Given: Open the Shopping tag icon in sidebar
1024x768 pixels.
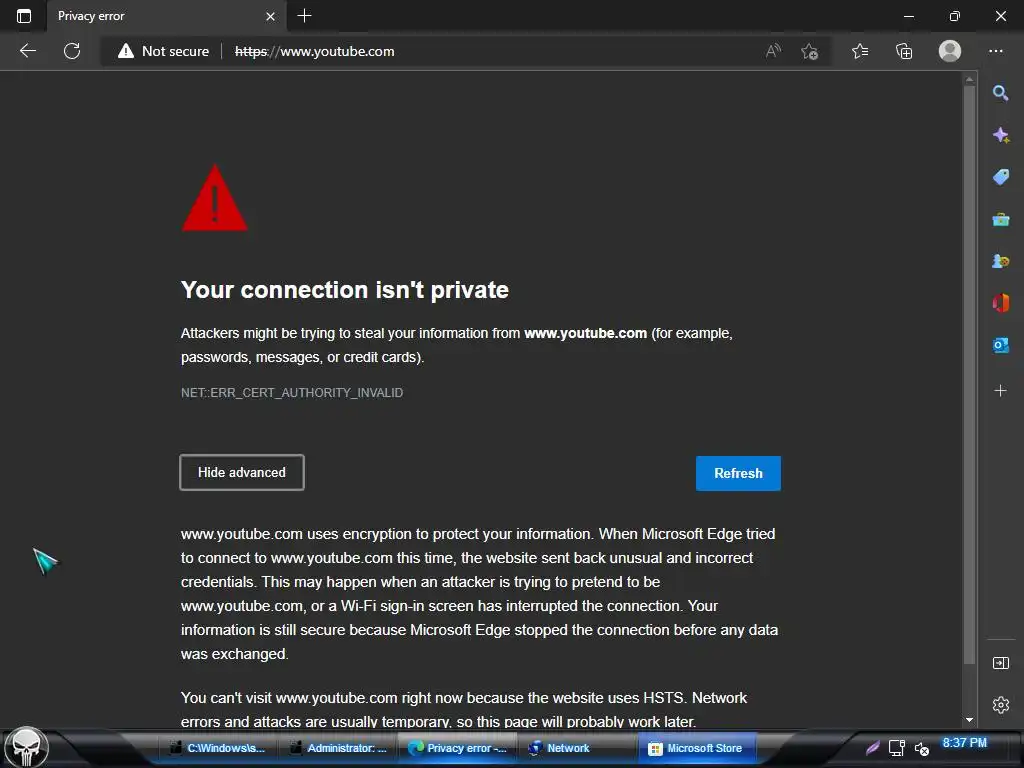Looking at the screenshot, I should click(1000, 177).
